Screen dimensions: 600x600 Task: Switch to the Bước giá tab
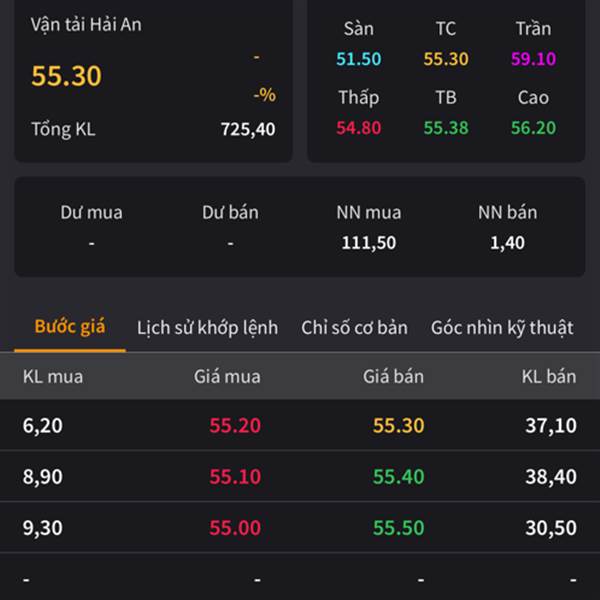click(69, 327)
